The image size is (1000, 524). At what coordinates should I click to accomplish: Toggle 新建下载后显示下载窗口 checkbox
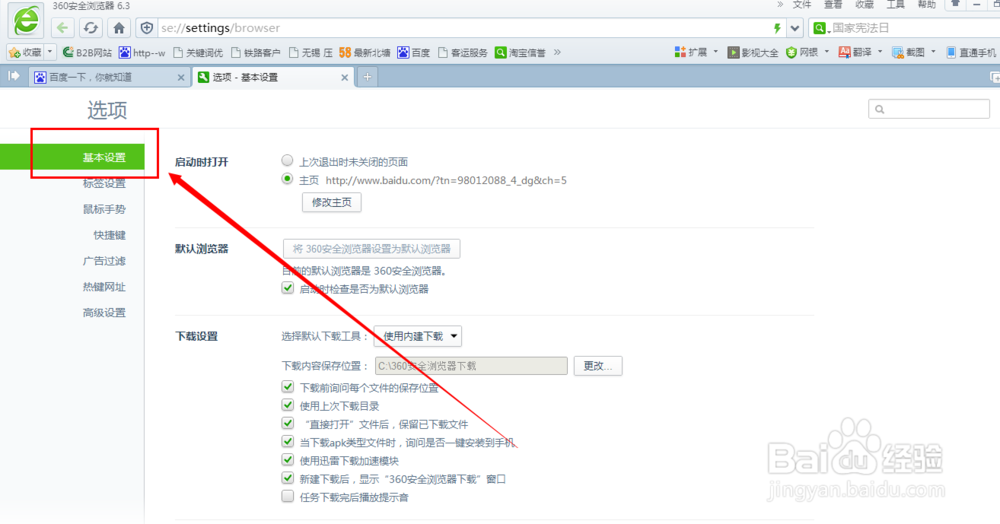pyautogui.click(x=288, y=478)
